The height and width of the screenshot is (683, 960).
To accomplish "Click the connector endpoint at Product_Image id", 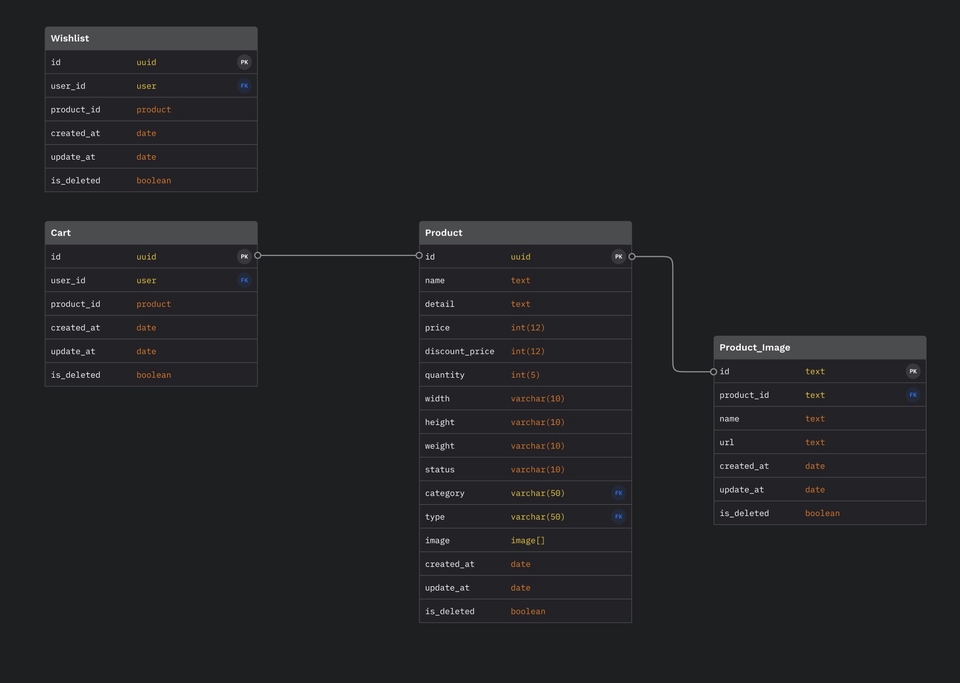I will [713, 371].
